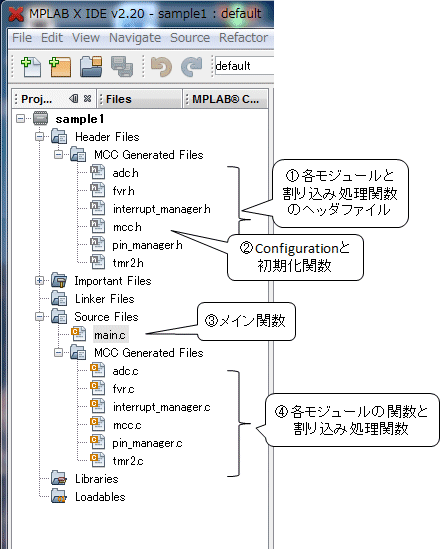Open the default configuration dropdown
Image resolution: width=440 pixels, height=549 pixels.
(x=244, y=65)
